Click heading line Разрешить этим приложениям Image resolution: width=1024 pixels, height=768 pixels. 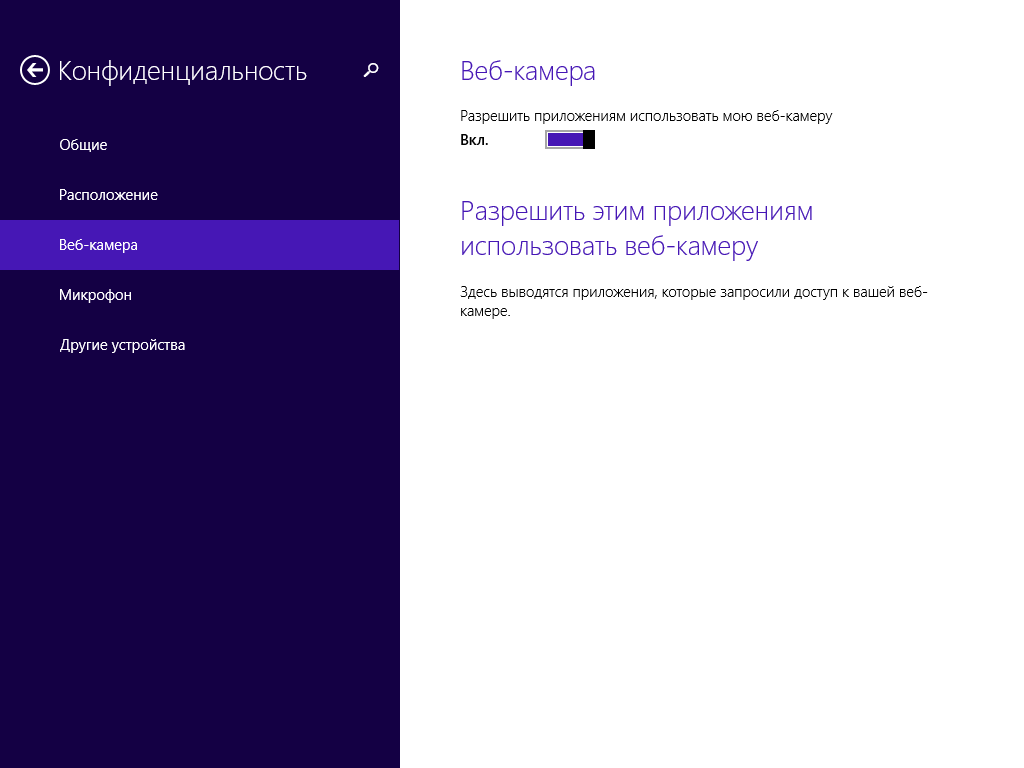636,212
